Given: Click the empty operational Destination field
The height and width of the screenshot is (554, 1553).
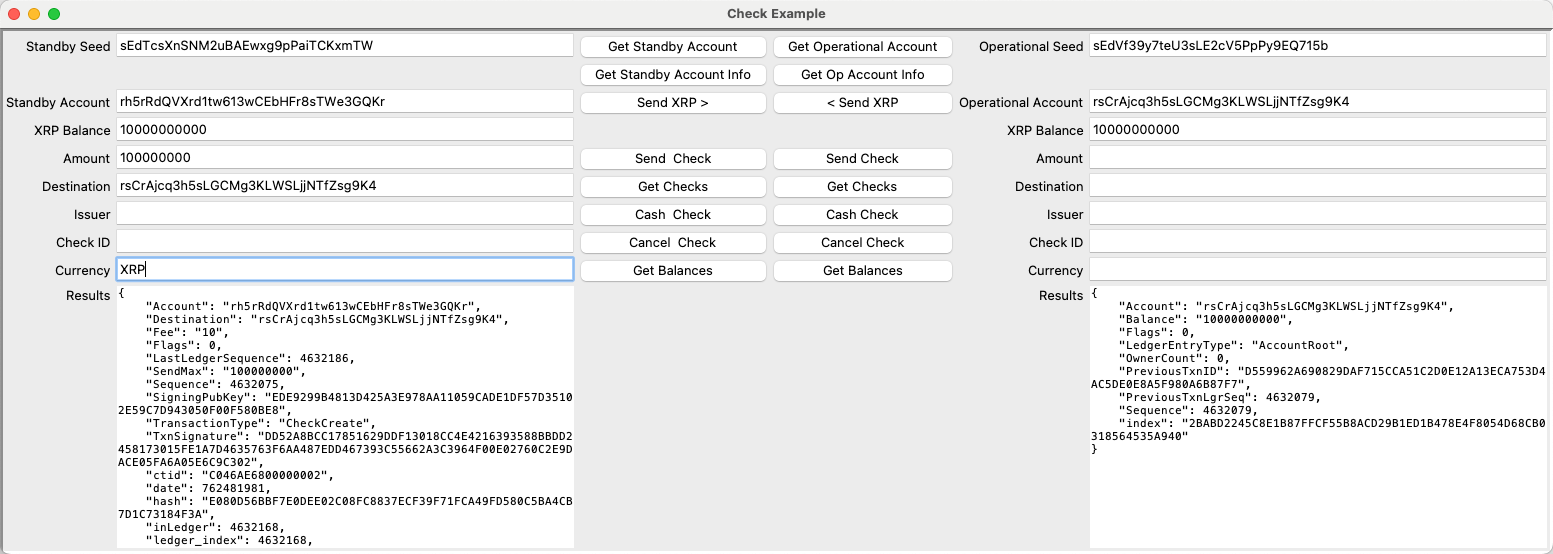Looking at the screenshot, I should tap(1317, 186).
